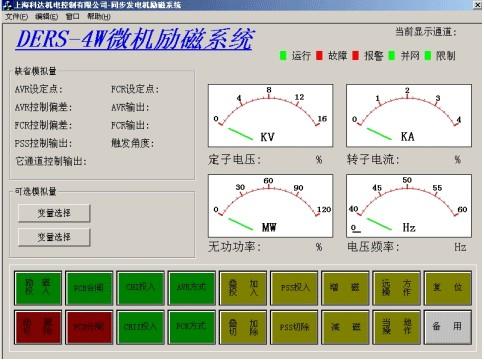Open the 窗口 menu
Image resolution: width=484 pixels, height=363 pixels.
pos(72,17)
